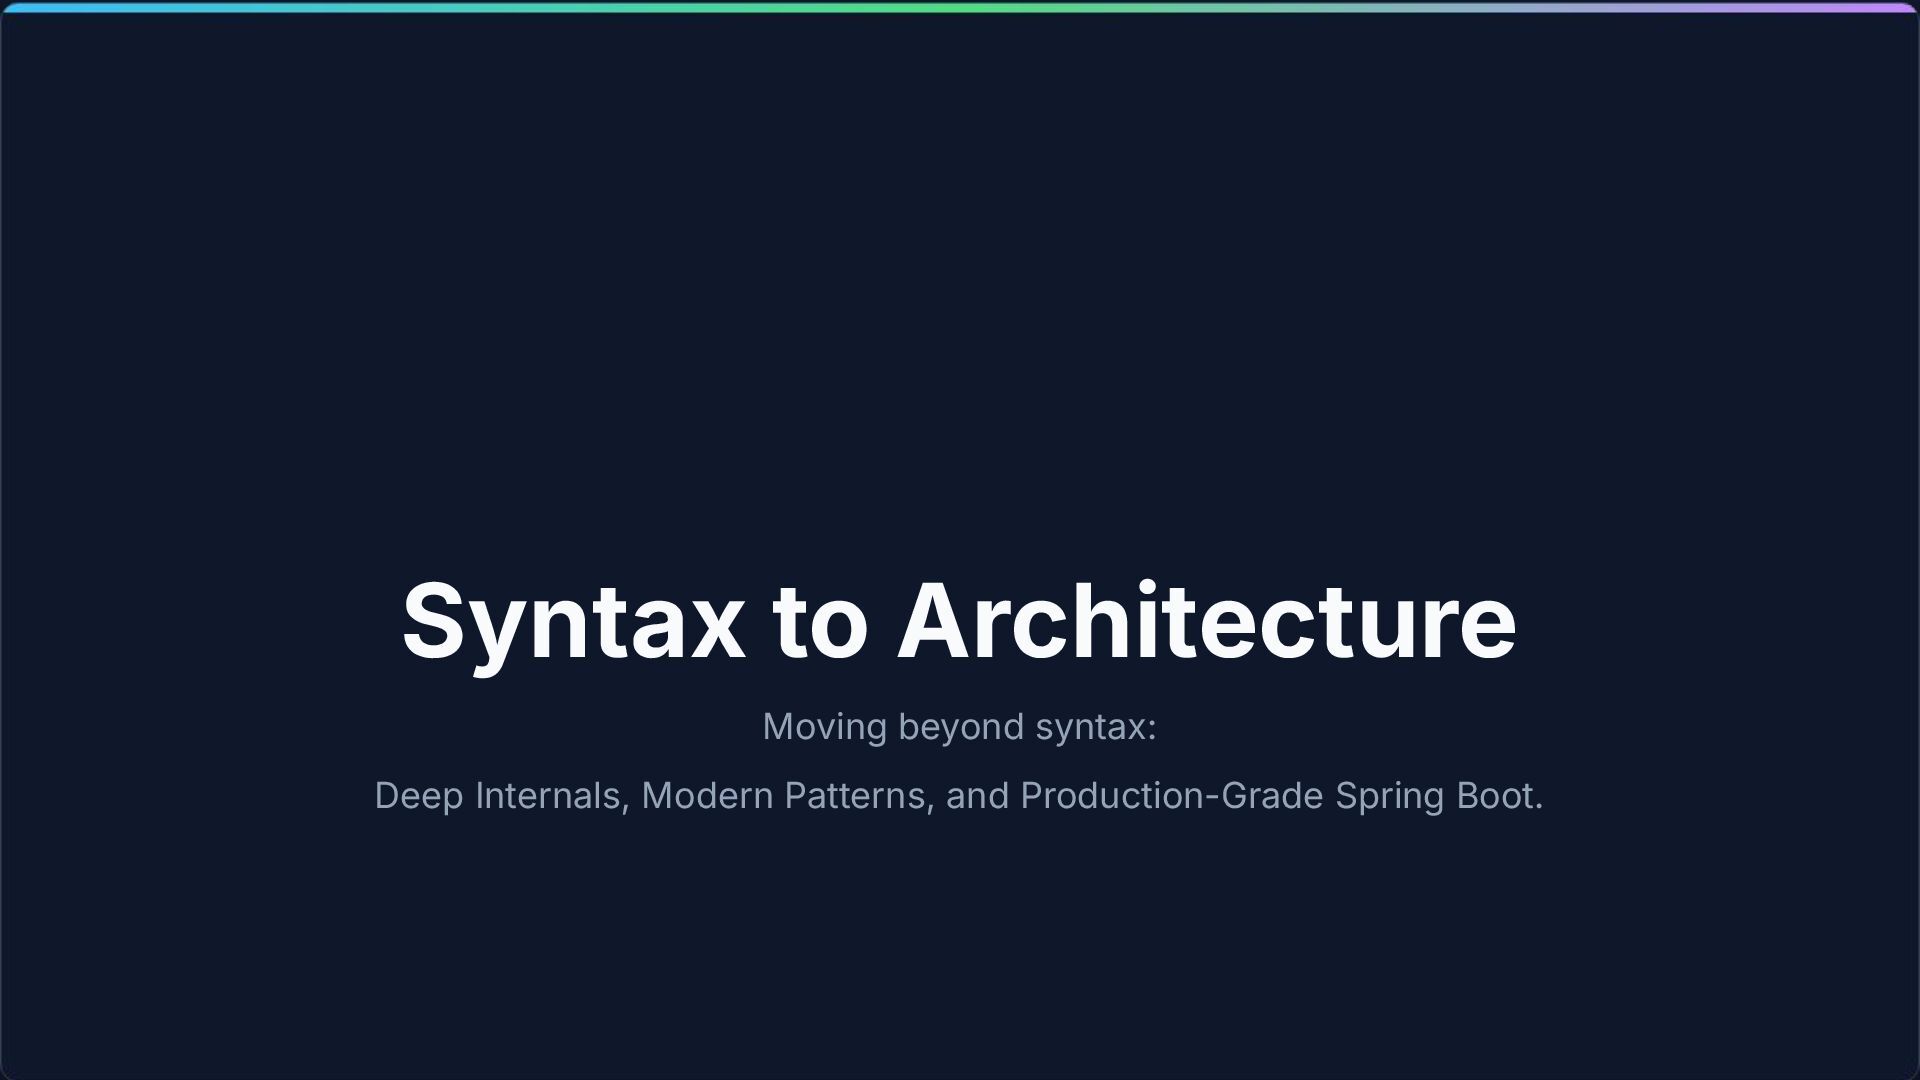Click "Production-Grade" in the tagline
Viewport: 1920px width, 1080px height.
[1171, 796]
